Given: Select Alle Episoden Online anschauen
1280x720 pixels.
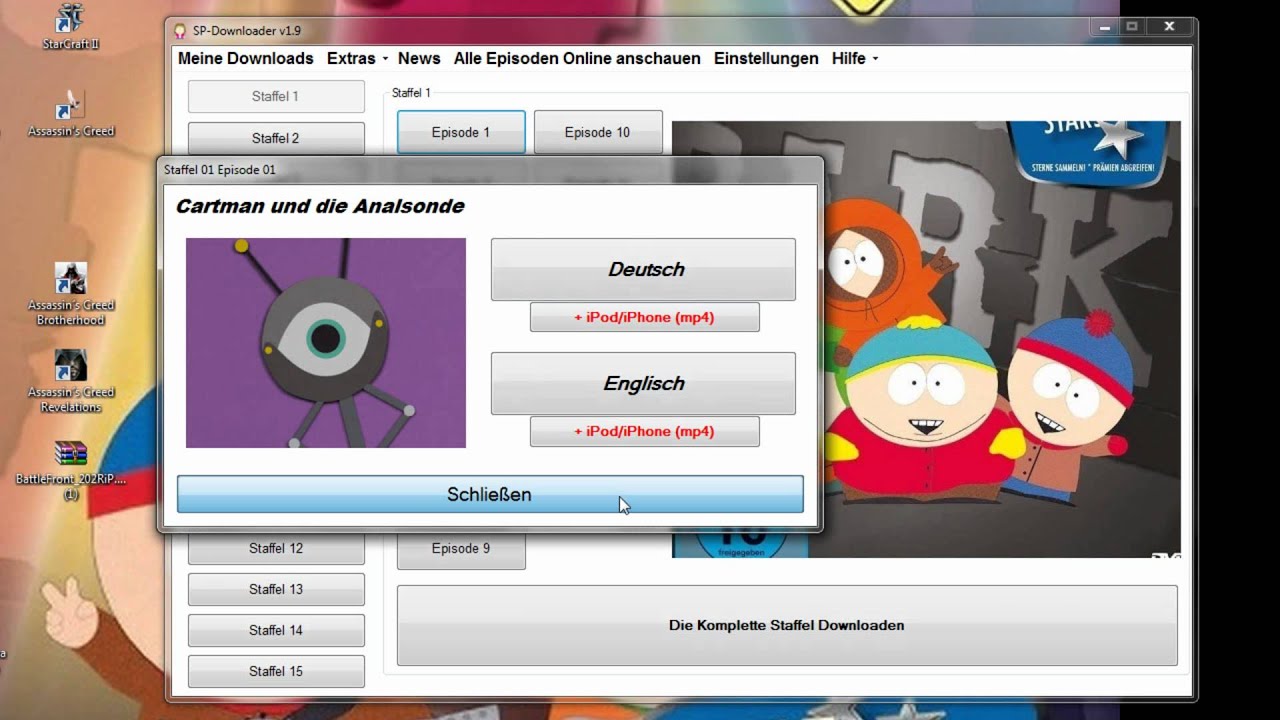Looking at the screenshot, I should 577,59.
